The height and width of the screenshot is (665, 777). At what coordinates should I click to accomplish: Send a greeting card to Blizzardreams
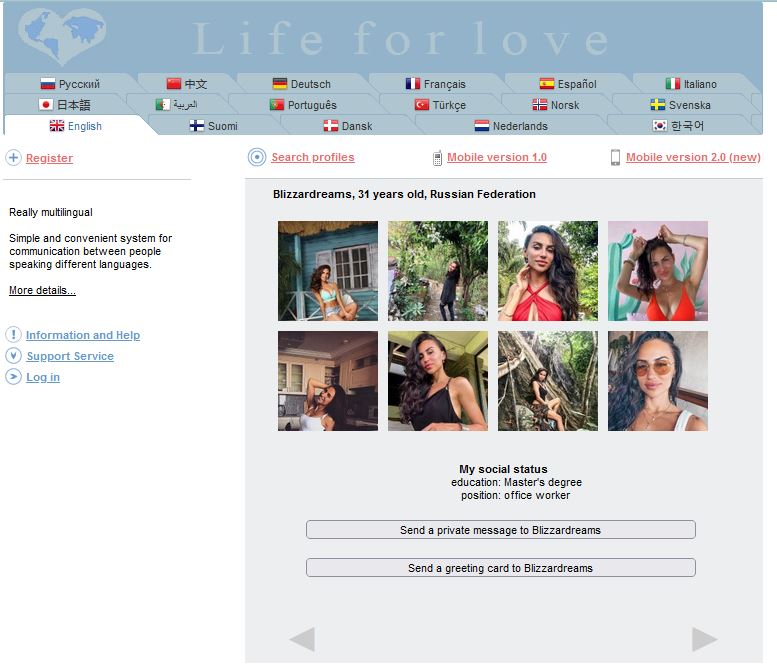pyautogui.click(x=500, y=568)
